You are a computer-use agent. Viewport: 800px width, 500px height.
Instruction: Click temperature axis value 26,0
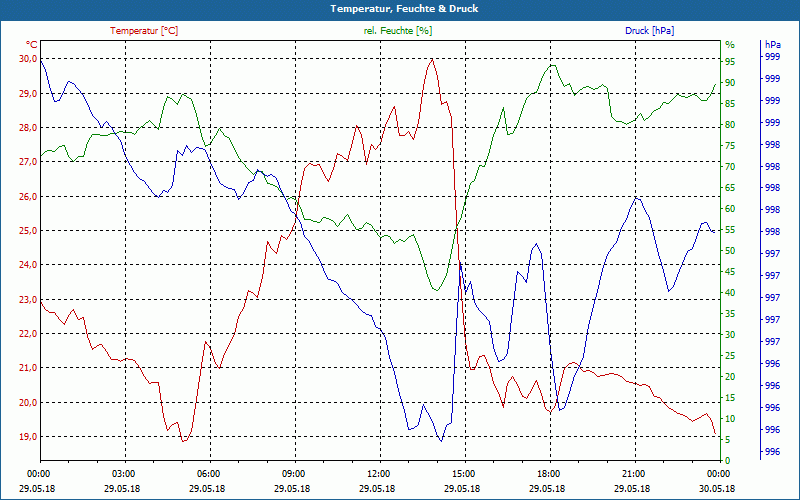28,196
